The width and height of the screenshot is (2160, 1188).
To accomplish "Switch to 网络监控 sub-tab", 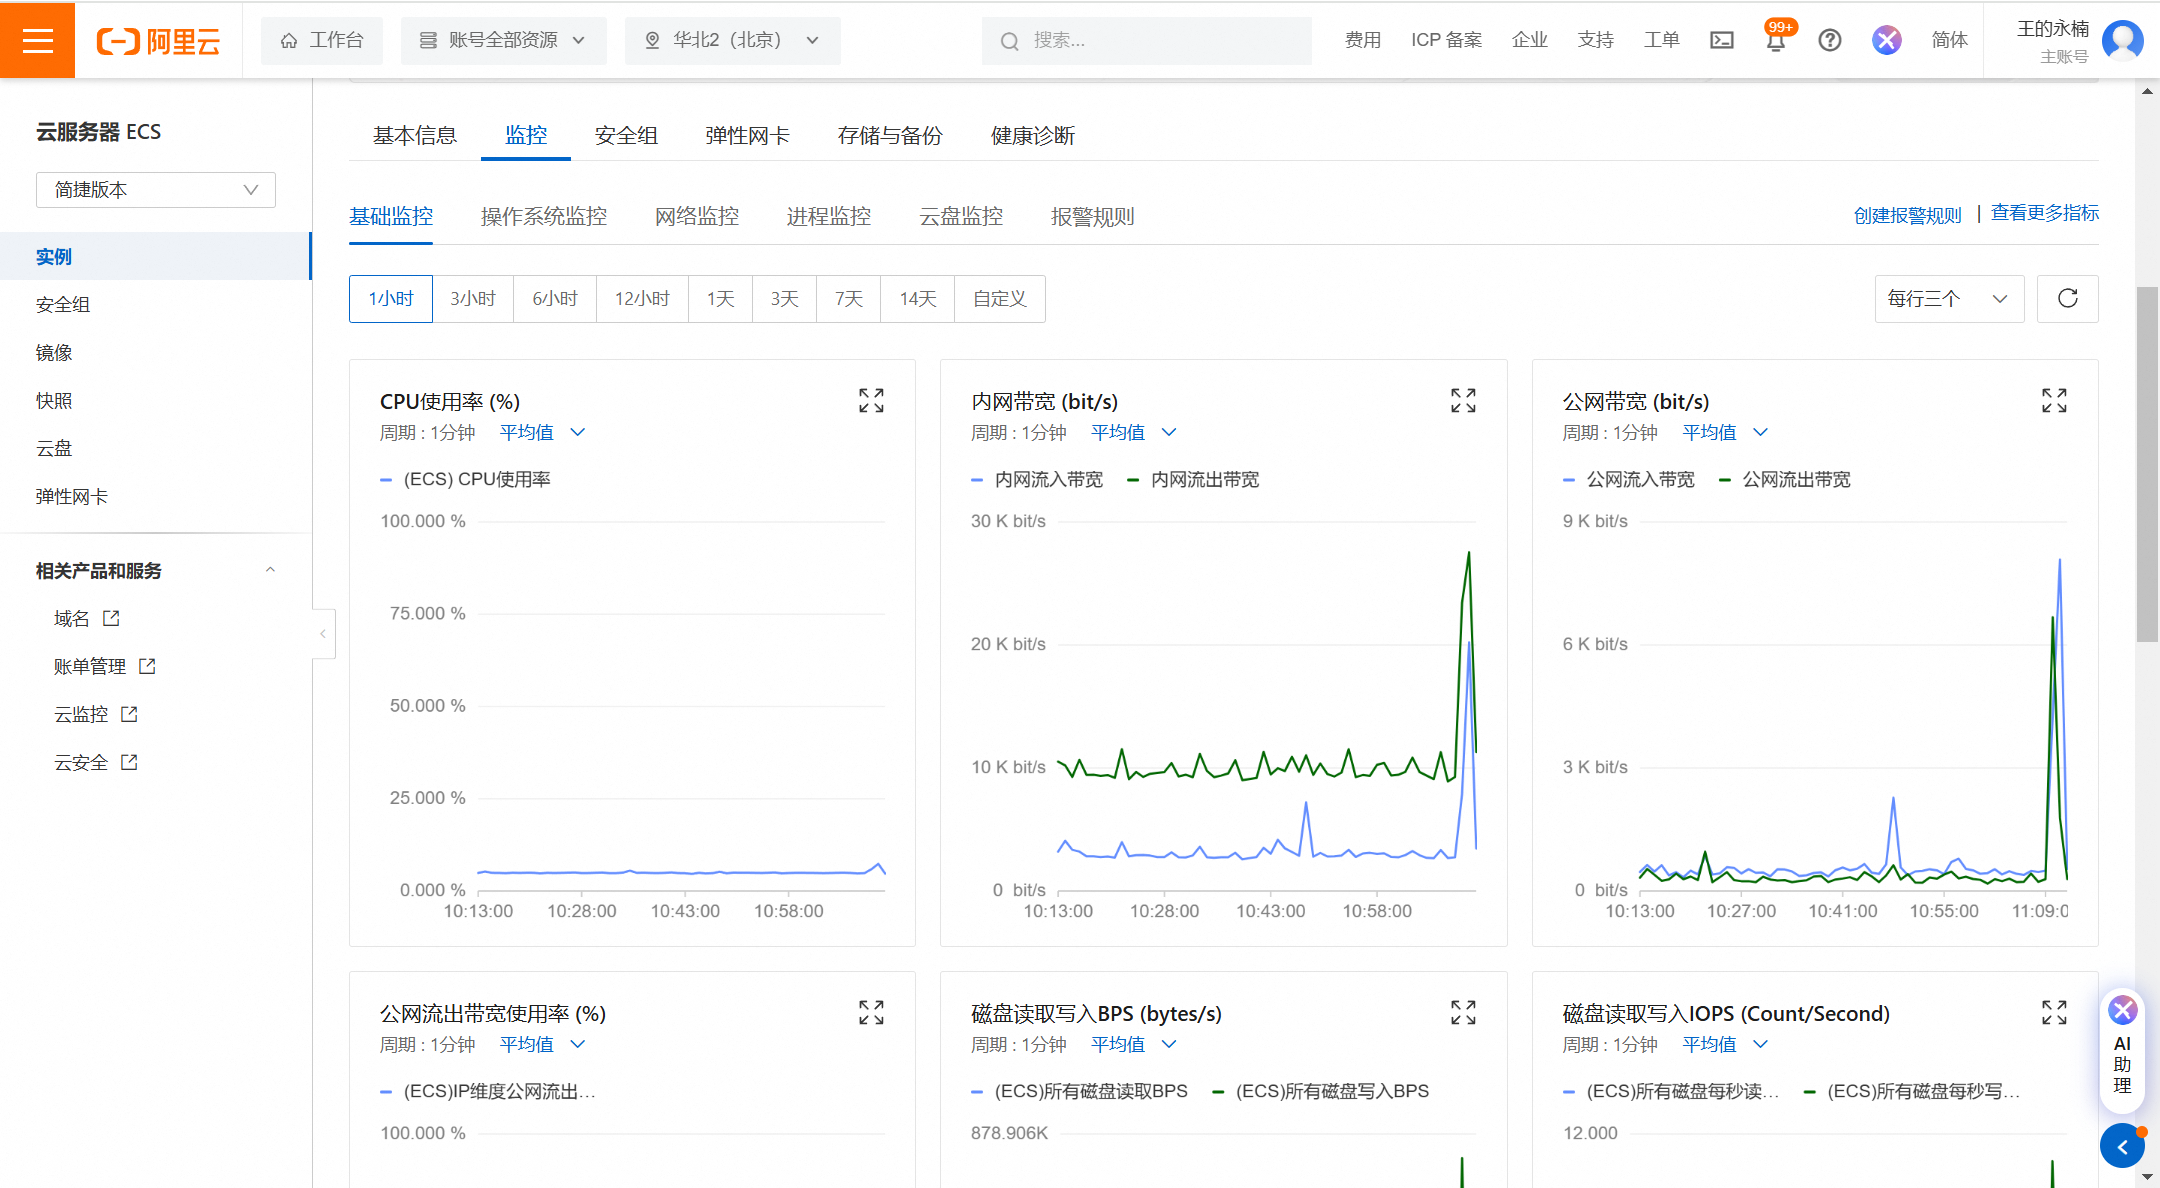I will (697, 216).
